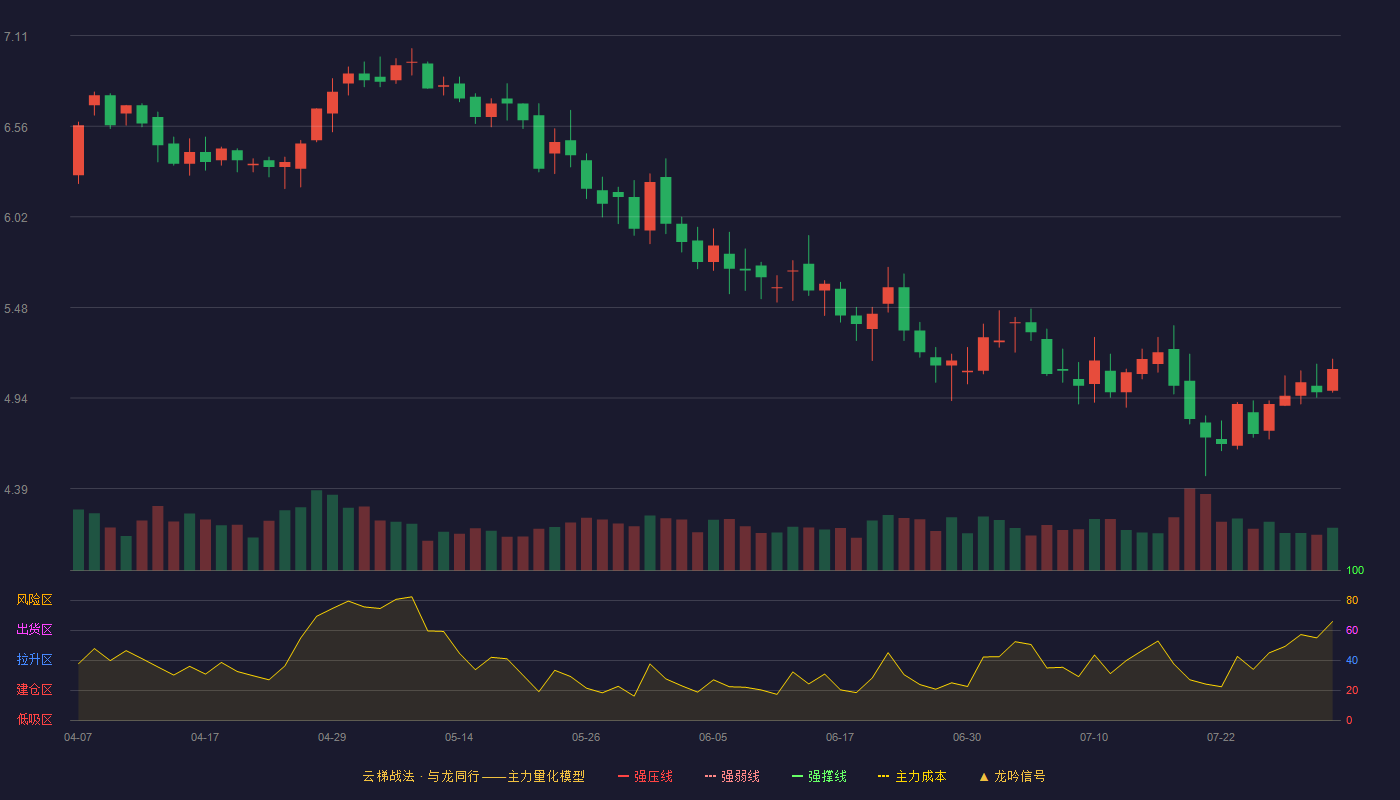Click the indicator scale value 60
This screenshot has height=800, width=1400.
click(1352, 630)
